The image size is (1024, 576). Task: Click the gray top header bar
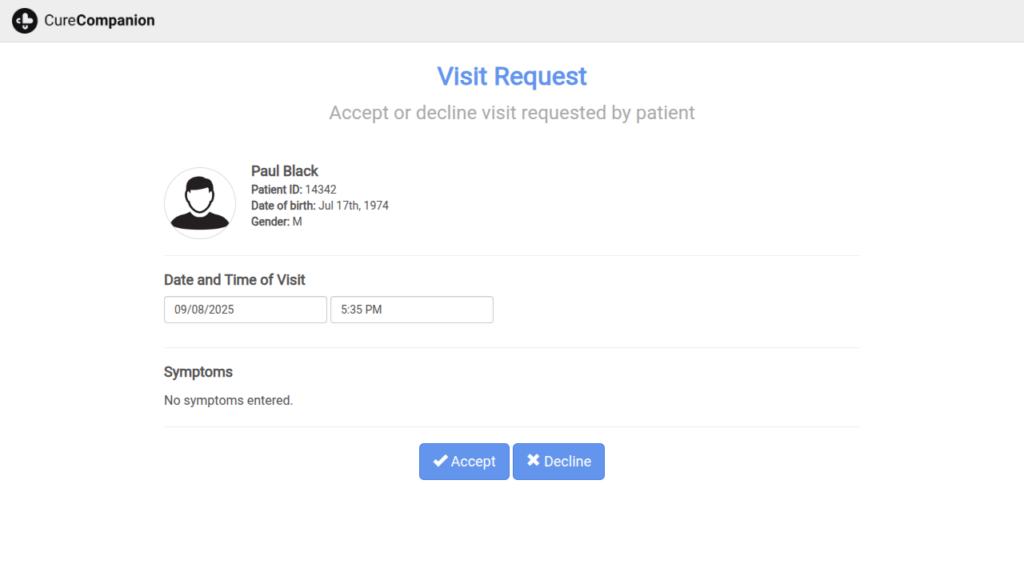point(600,20)
